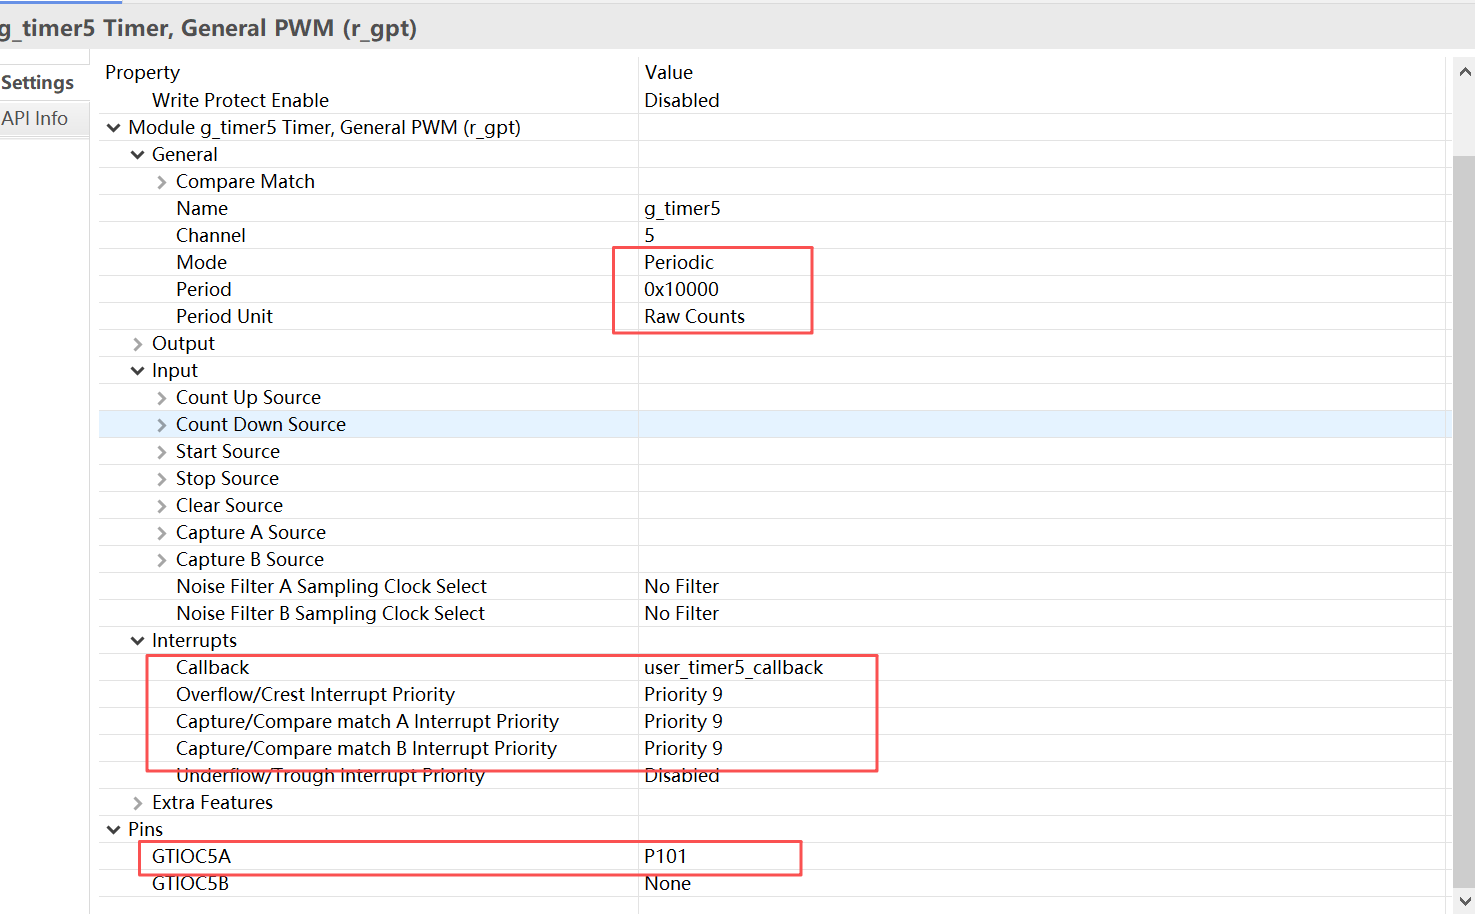Open Overflow/Crest Interrupt Priority value
The height and width of the screenshot is (914, 1475).
click(x=683, y=694)
